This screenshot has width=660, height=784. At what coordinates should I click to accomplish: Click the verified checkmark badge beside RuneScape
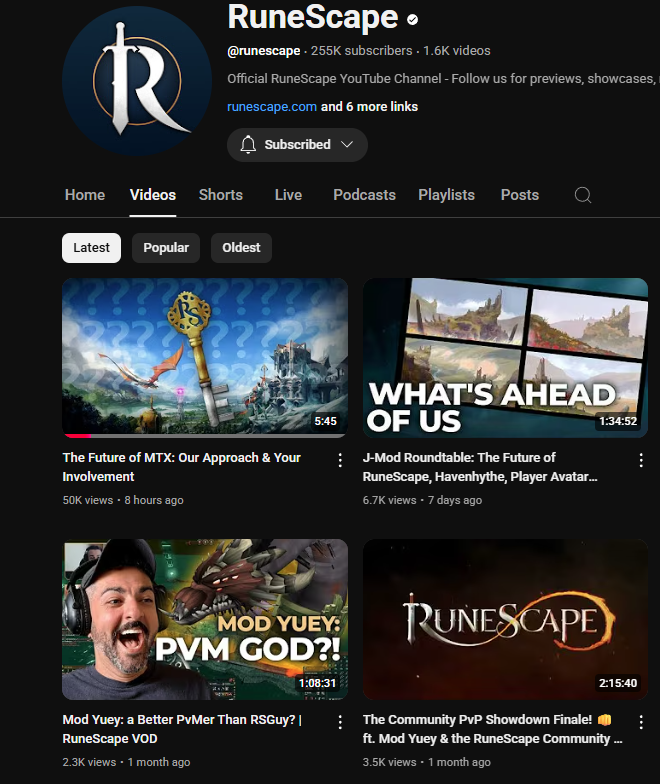[x=412, y=20]
